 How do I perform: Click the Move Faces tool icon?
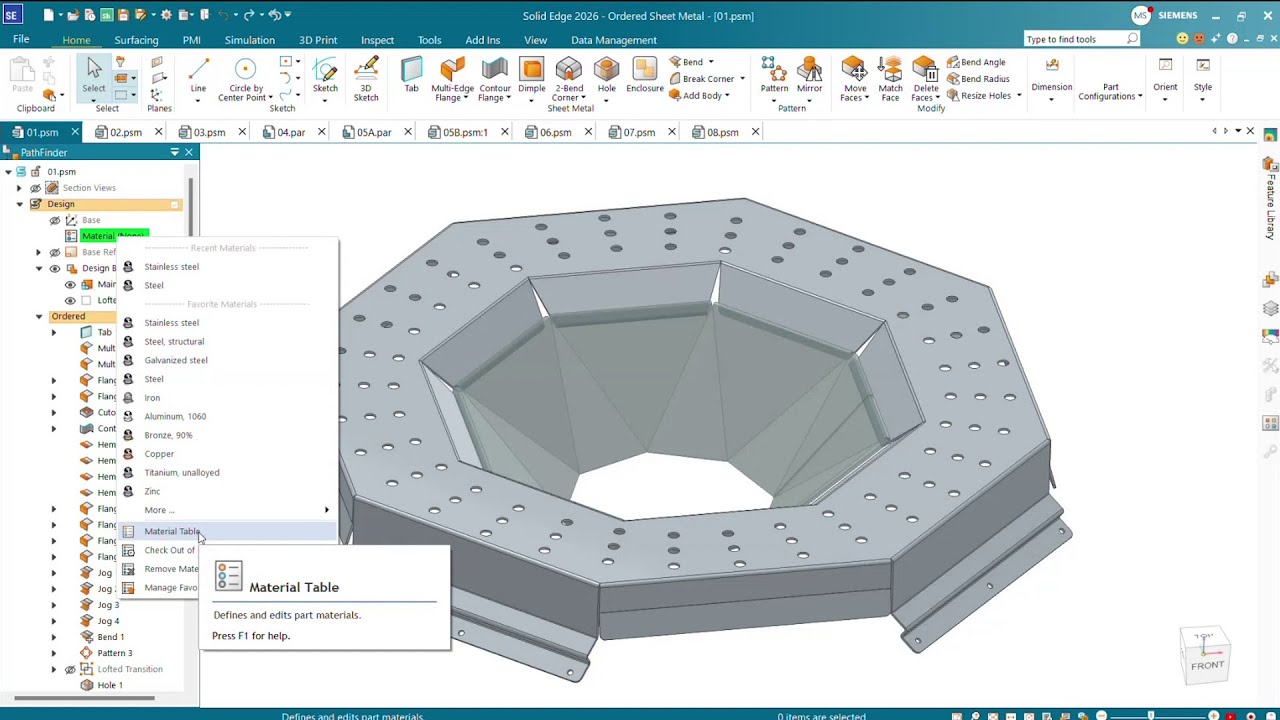(853, 67)
